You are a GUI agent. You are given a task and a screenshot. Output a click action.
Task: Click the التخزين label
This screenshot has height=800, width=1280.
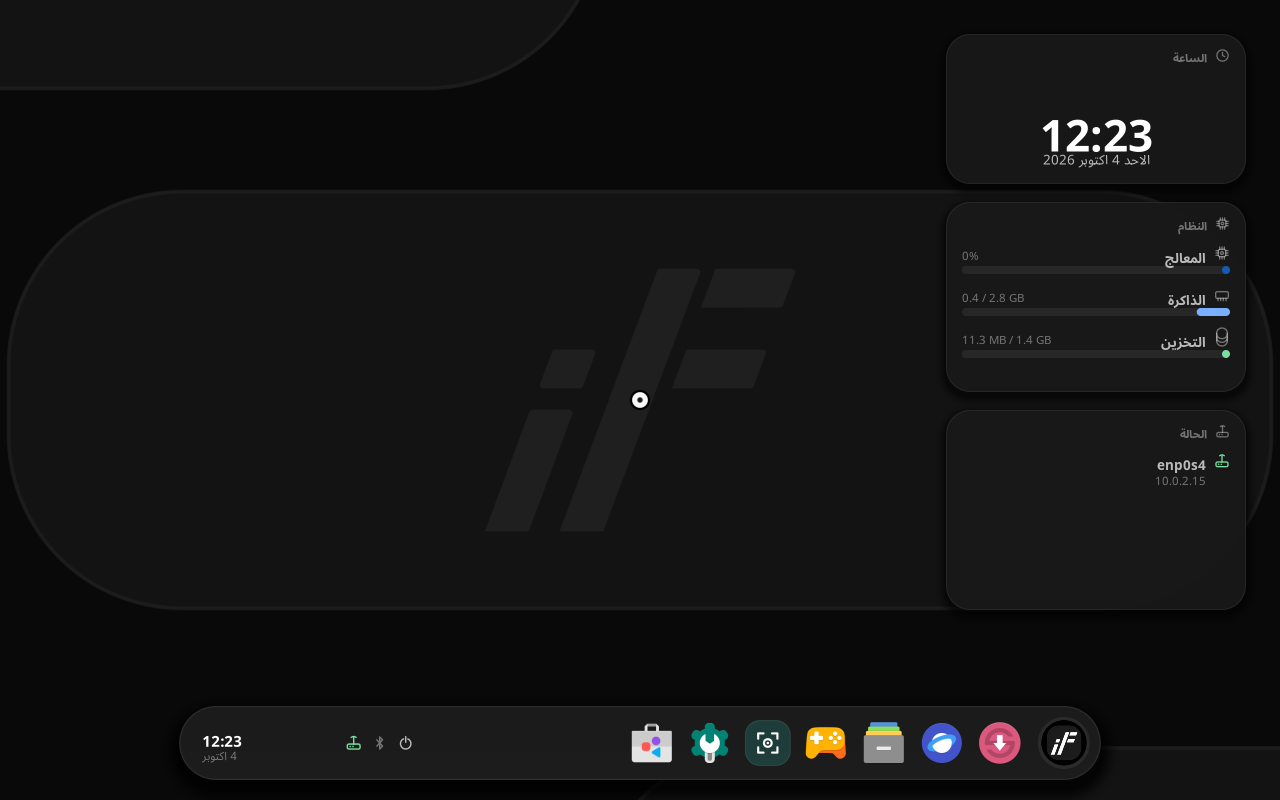coord(1183,342)
